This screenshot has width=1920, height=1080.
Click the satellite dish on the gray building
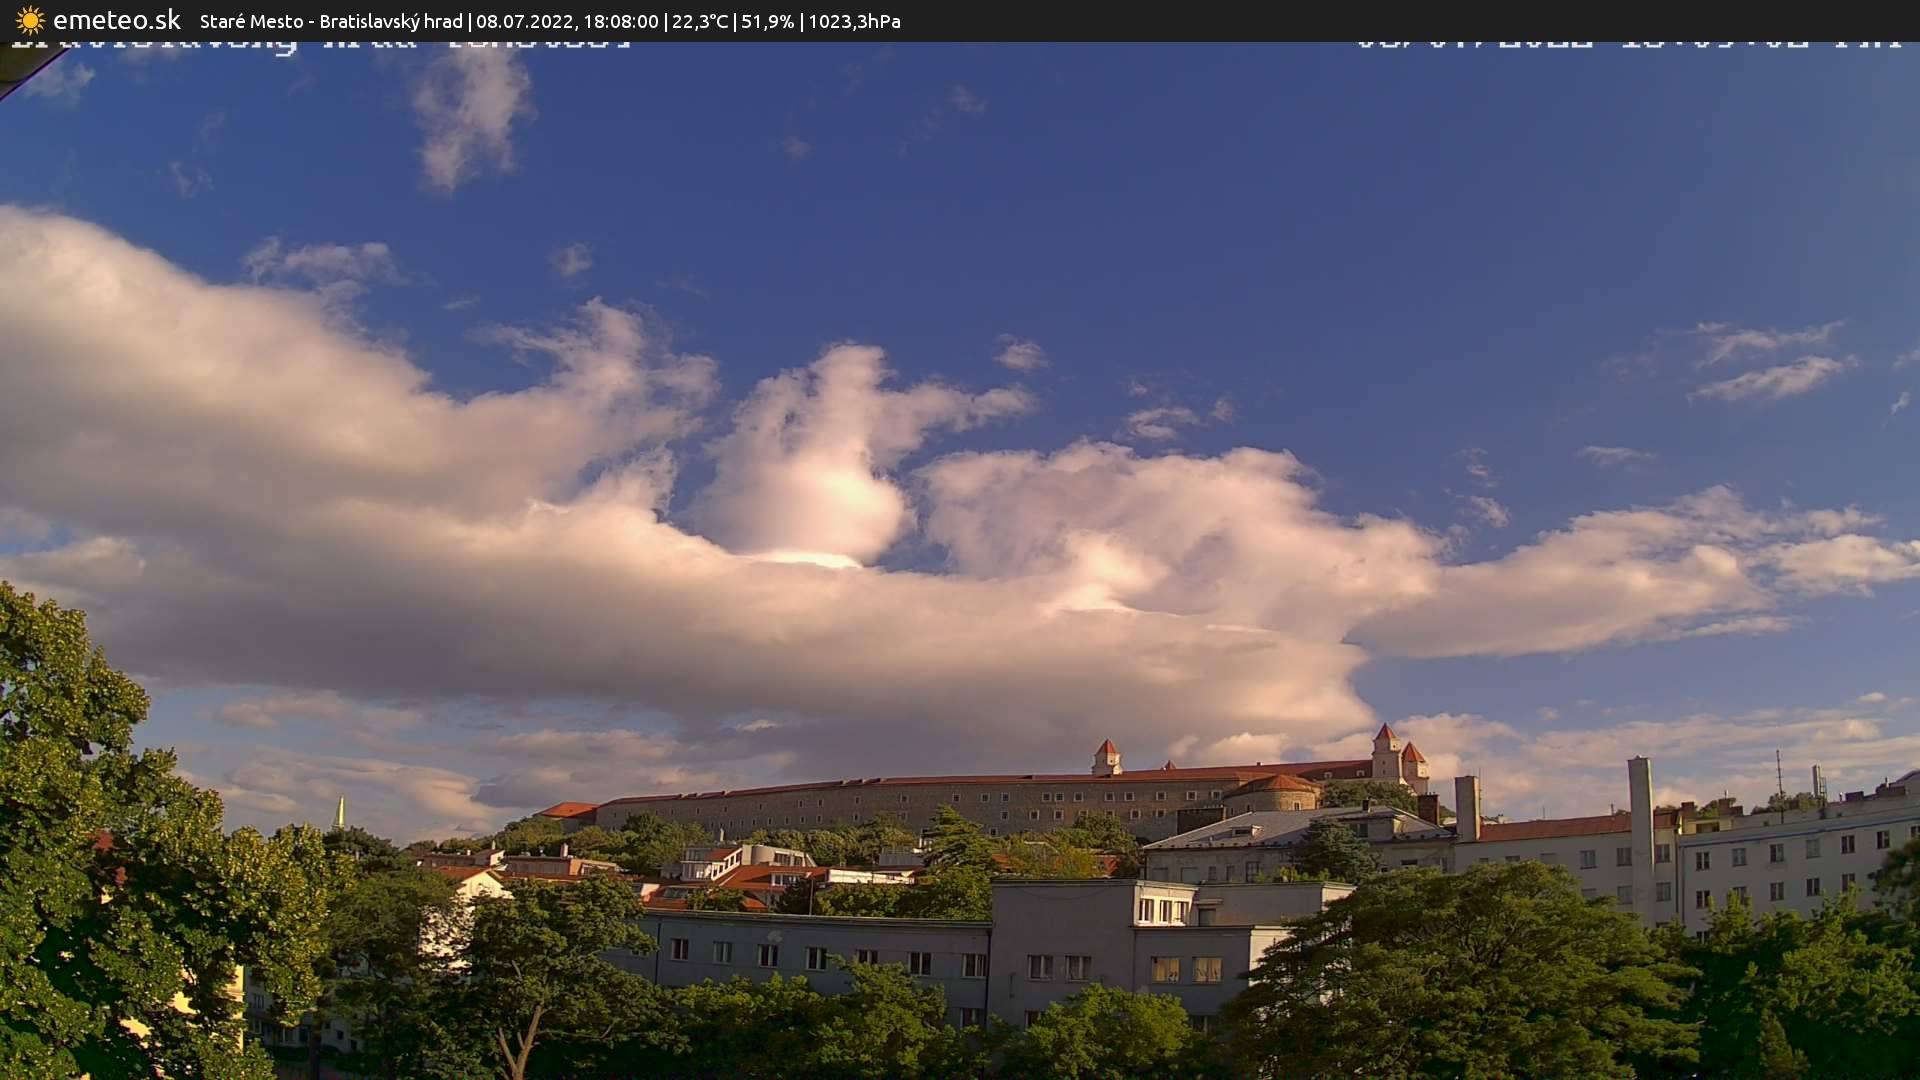(775, 938)
